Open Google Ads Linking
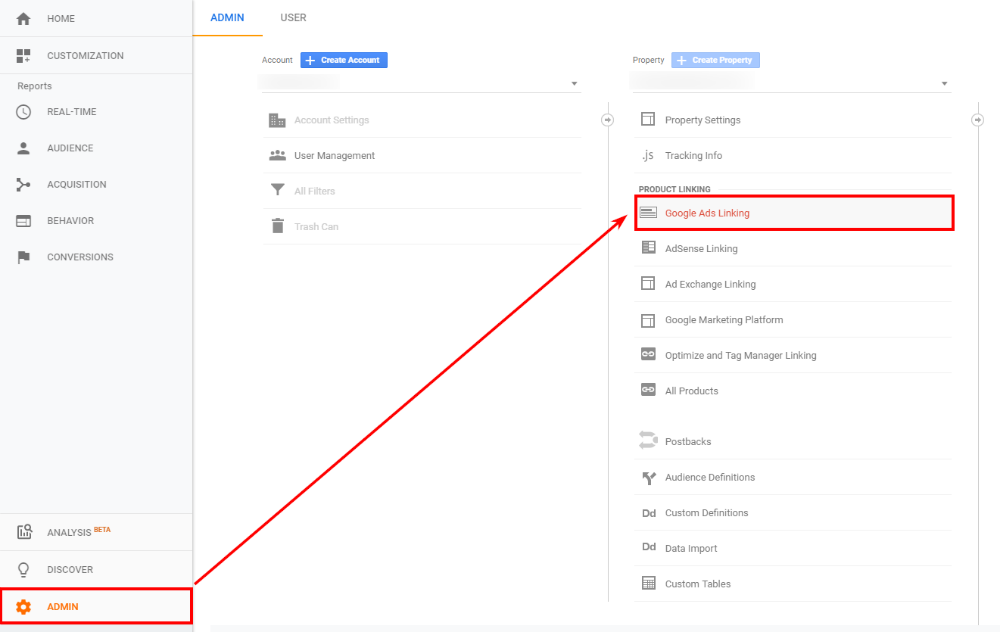1000x632 pixels. click(707, 213)
